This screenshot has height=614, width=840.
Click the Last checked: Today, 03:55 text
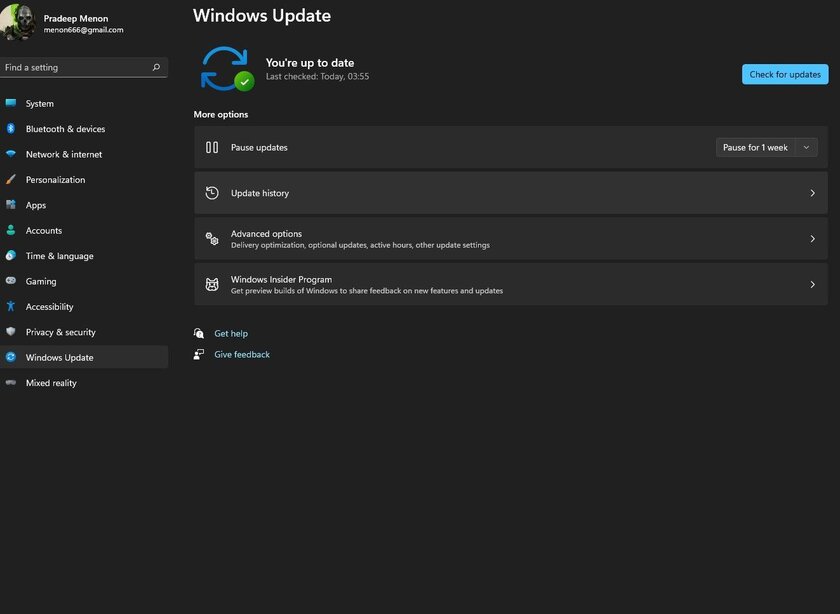[x=317, y=76]
